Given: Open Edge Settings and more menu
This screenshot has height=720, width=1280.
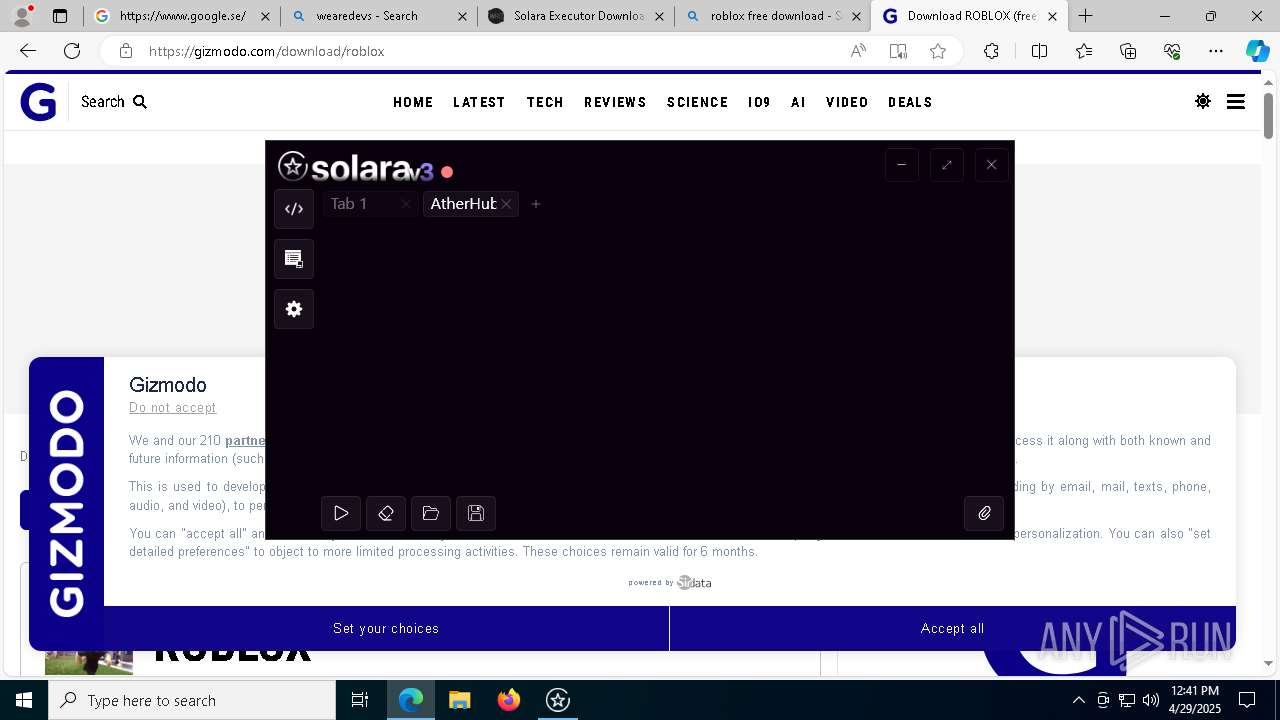Looking at the screenshot, I should (1216, 51).
